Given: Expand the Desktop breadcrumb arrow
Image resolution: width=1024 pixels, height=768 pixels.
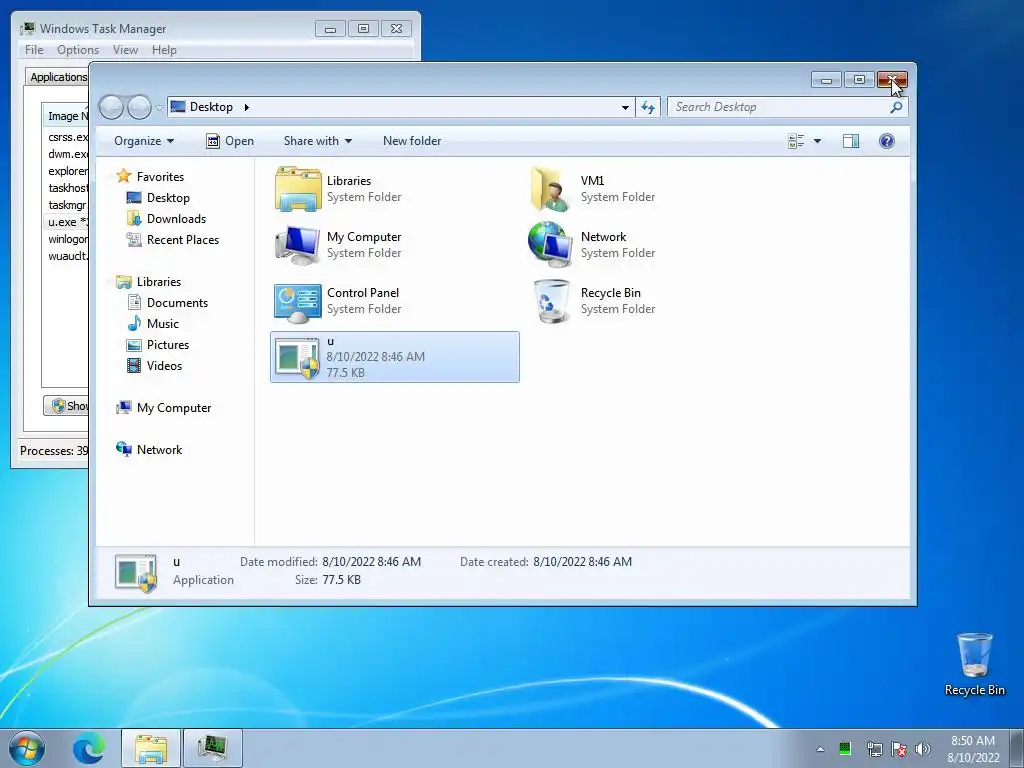Looking at the screenshot, I should tap(246, 107).
